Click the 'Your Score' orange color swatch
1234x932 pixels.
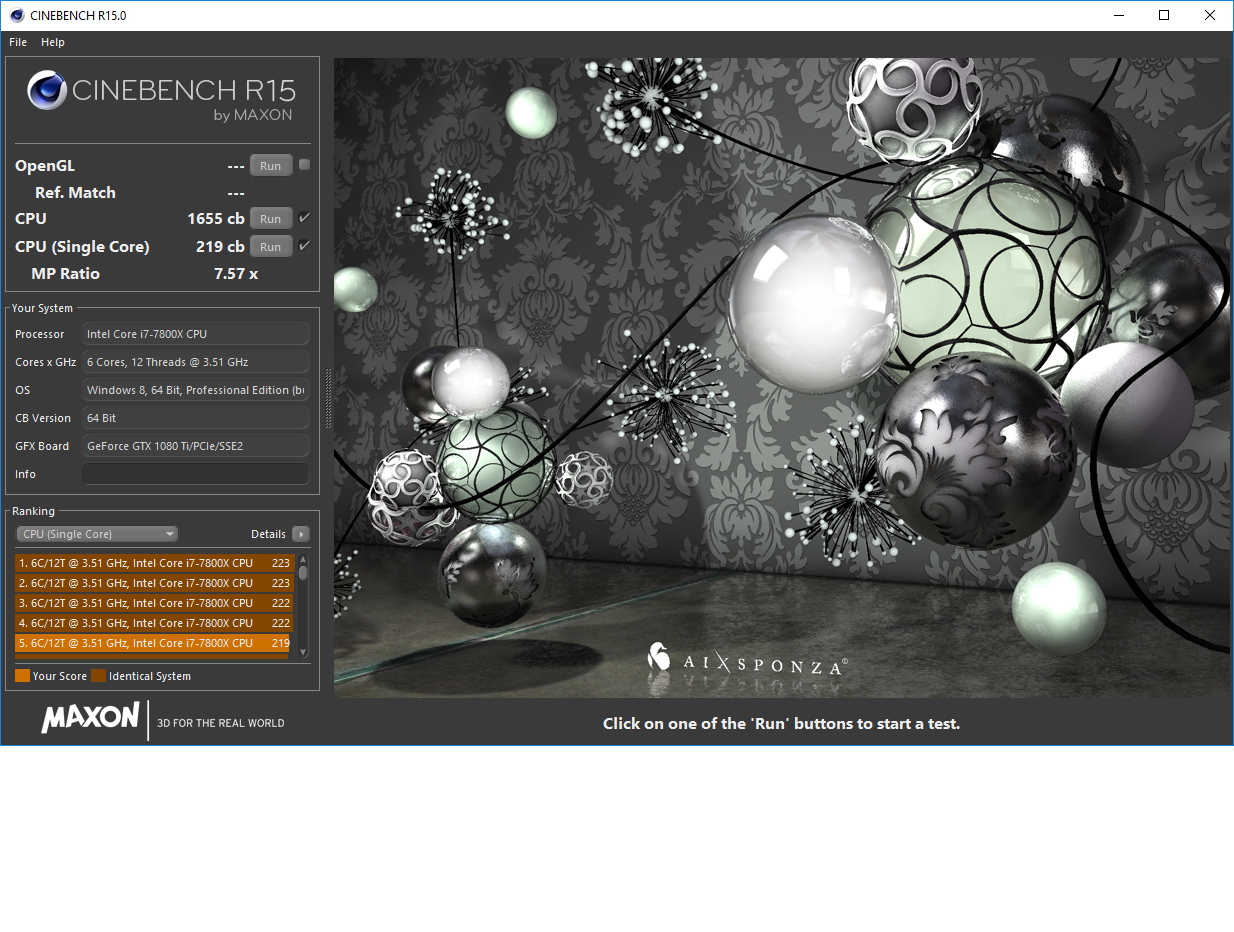pyautogui.click(x=22, y=676)
